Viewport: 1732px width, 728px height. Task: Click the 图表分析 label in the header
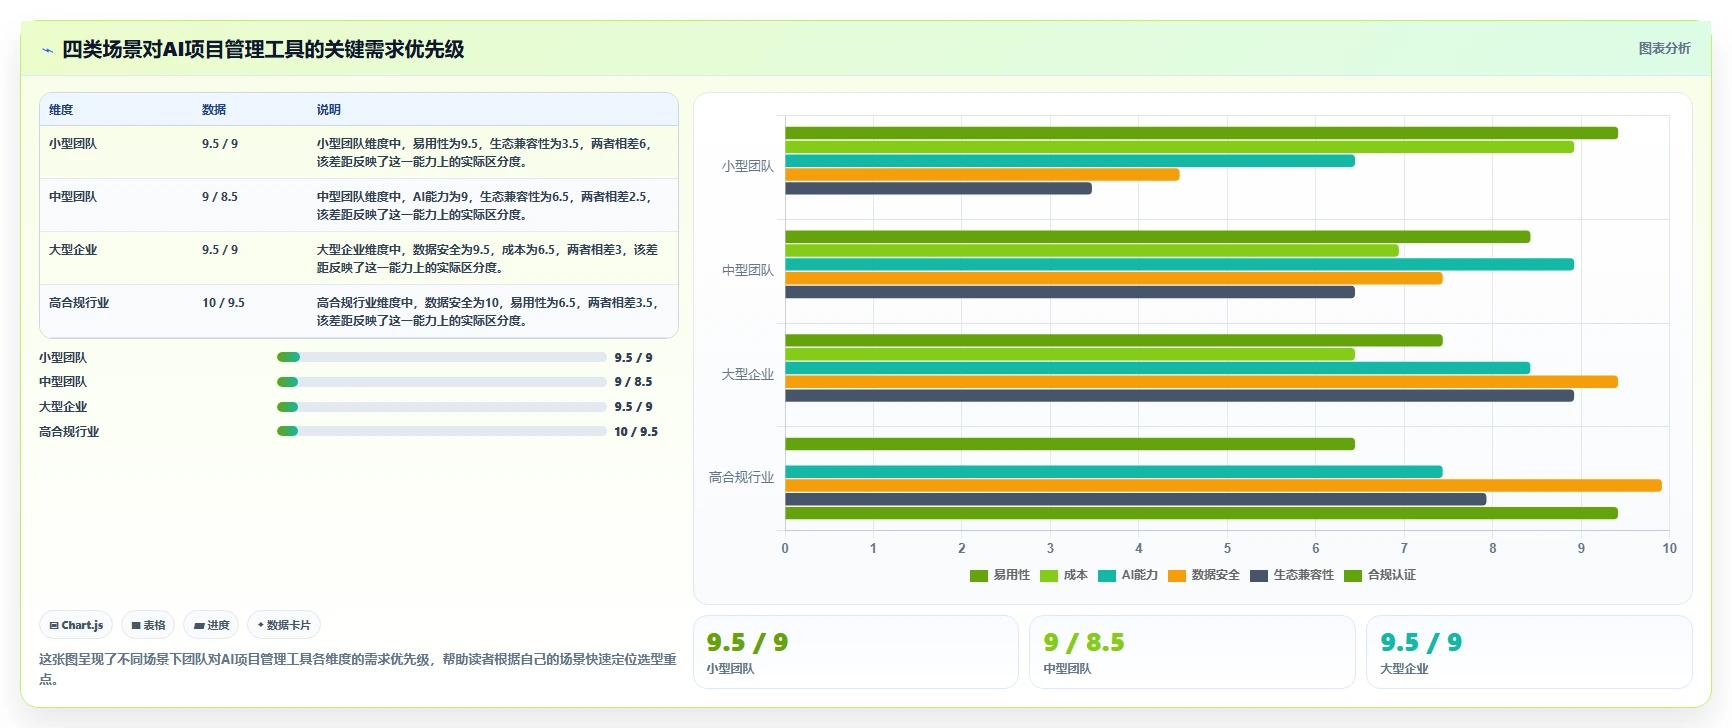pyautogui.click(x=1664, y=48)
